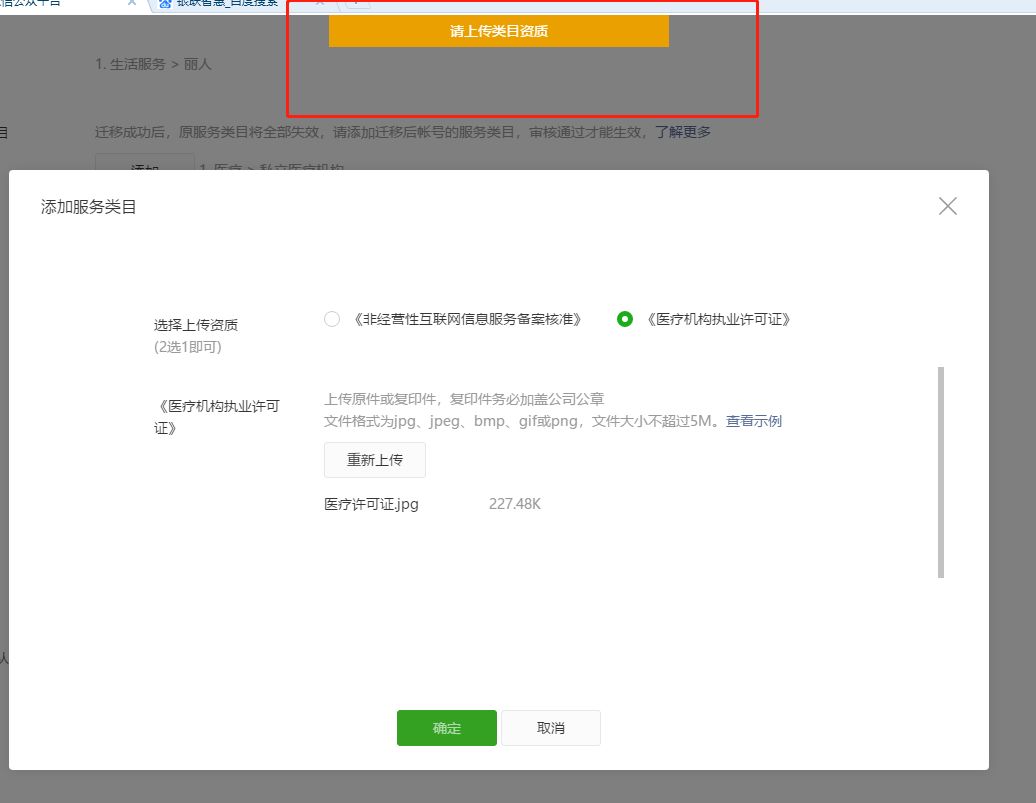Click the uploaded file 医疗许可证.jpg
Screen dimensions: 1036x803
(371, 504)
